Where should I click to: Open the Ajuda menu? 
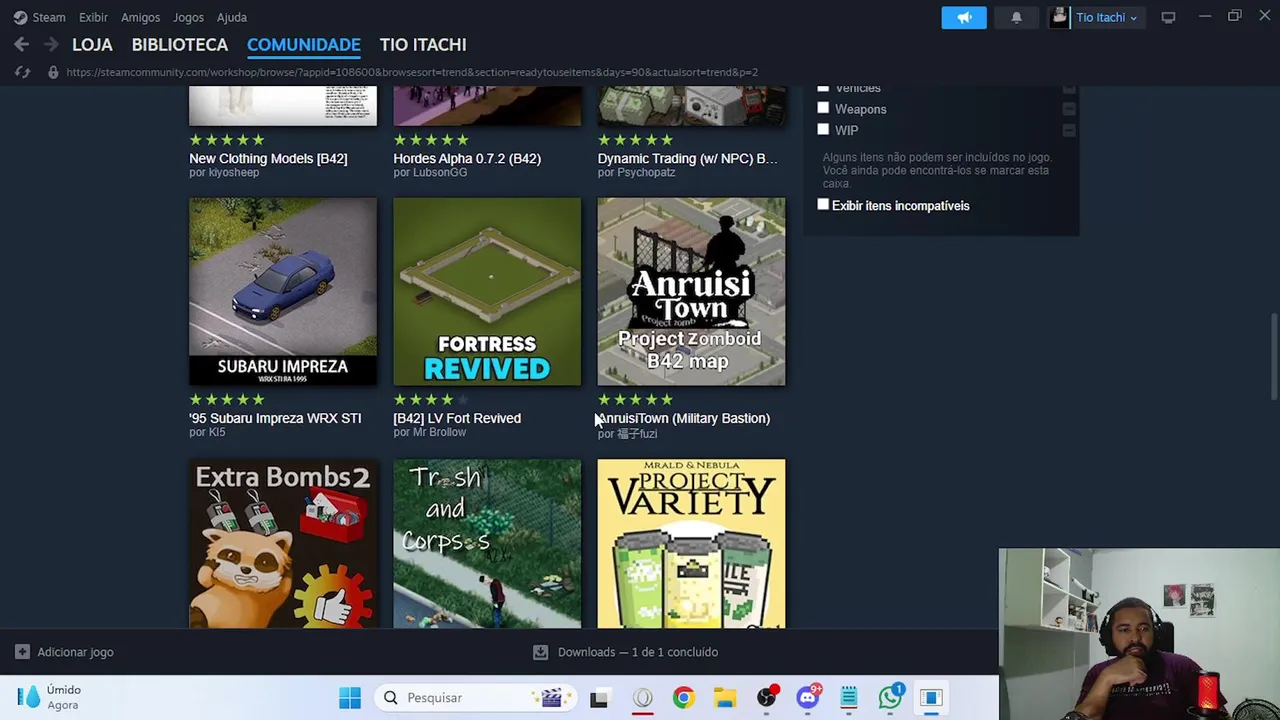[x=232, y=17]
